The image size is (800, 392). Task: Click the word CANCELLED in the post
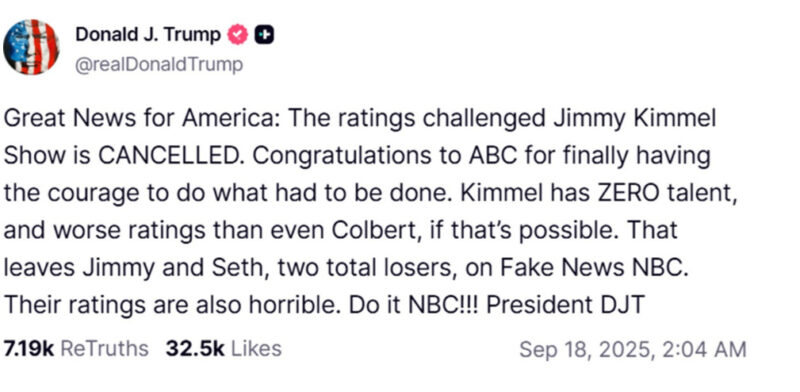167,156
